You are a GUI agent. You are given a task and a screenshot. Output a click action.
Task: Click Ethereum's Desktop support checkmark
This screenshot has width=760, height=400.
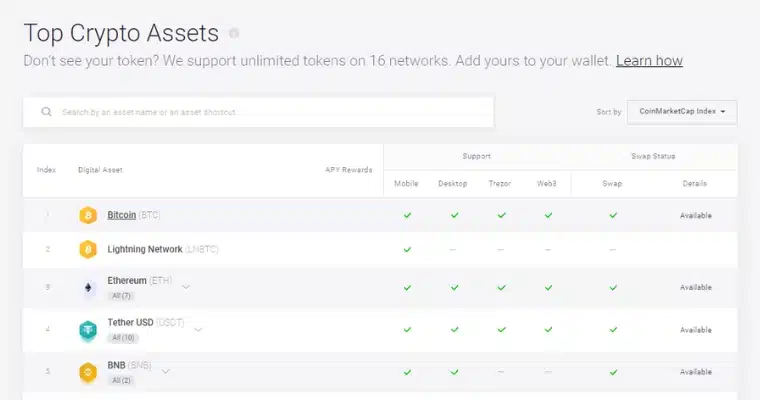pos(454,288)
